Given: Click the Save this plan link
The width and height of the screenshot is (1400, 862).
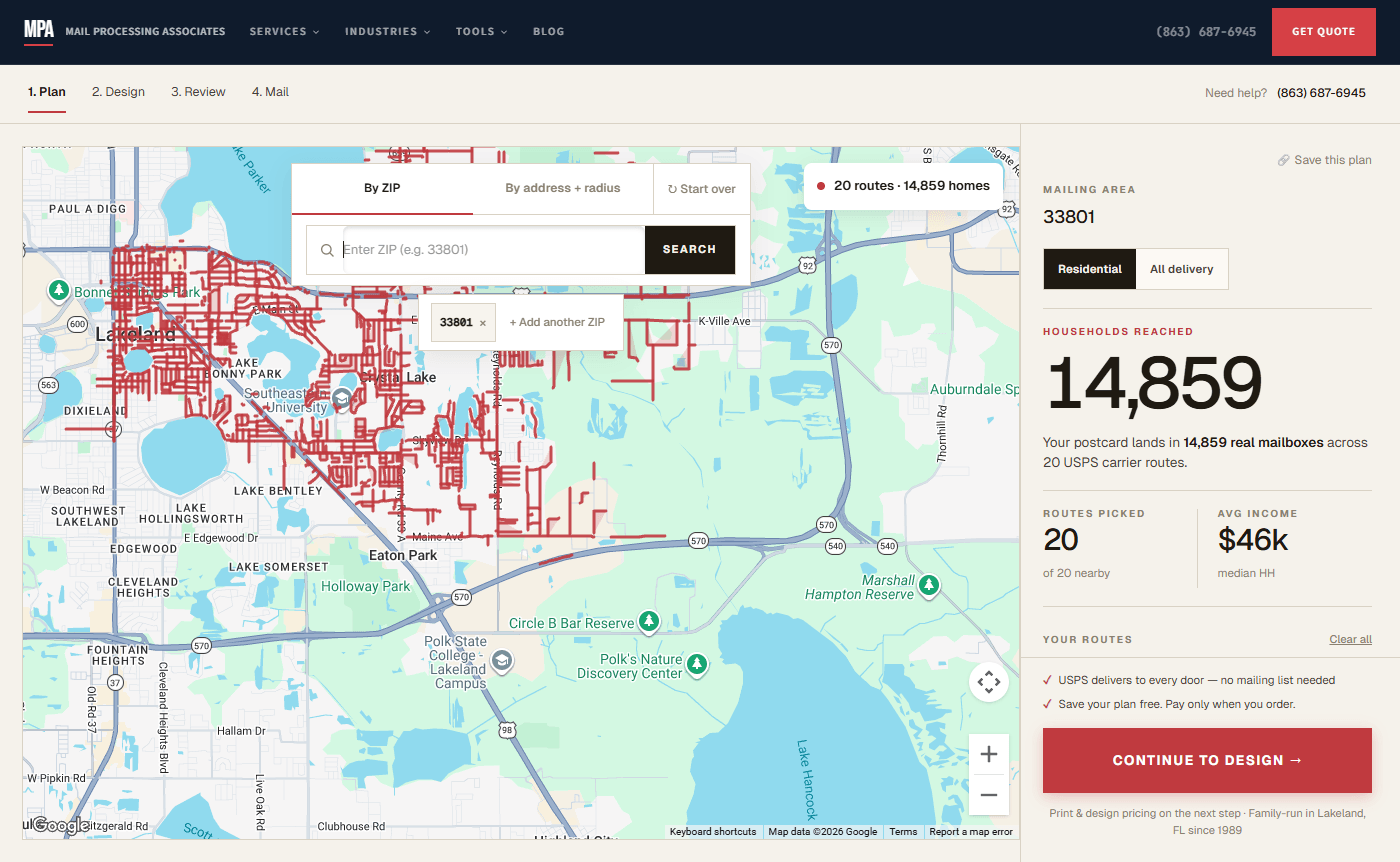Looking at the screenshot, I should click(x=1324, y=160).
